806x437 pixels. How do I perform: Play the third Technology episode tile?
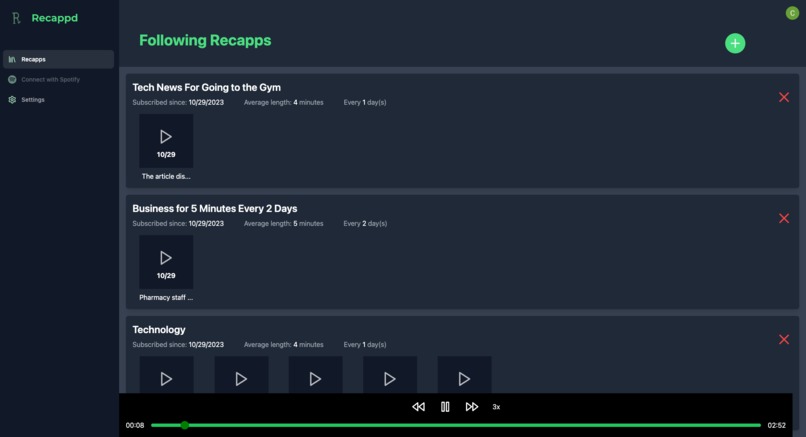tap(315, 375)
